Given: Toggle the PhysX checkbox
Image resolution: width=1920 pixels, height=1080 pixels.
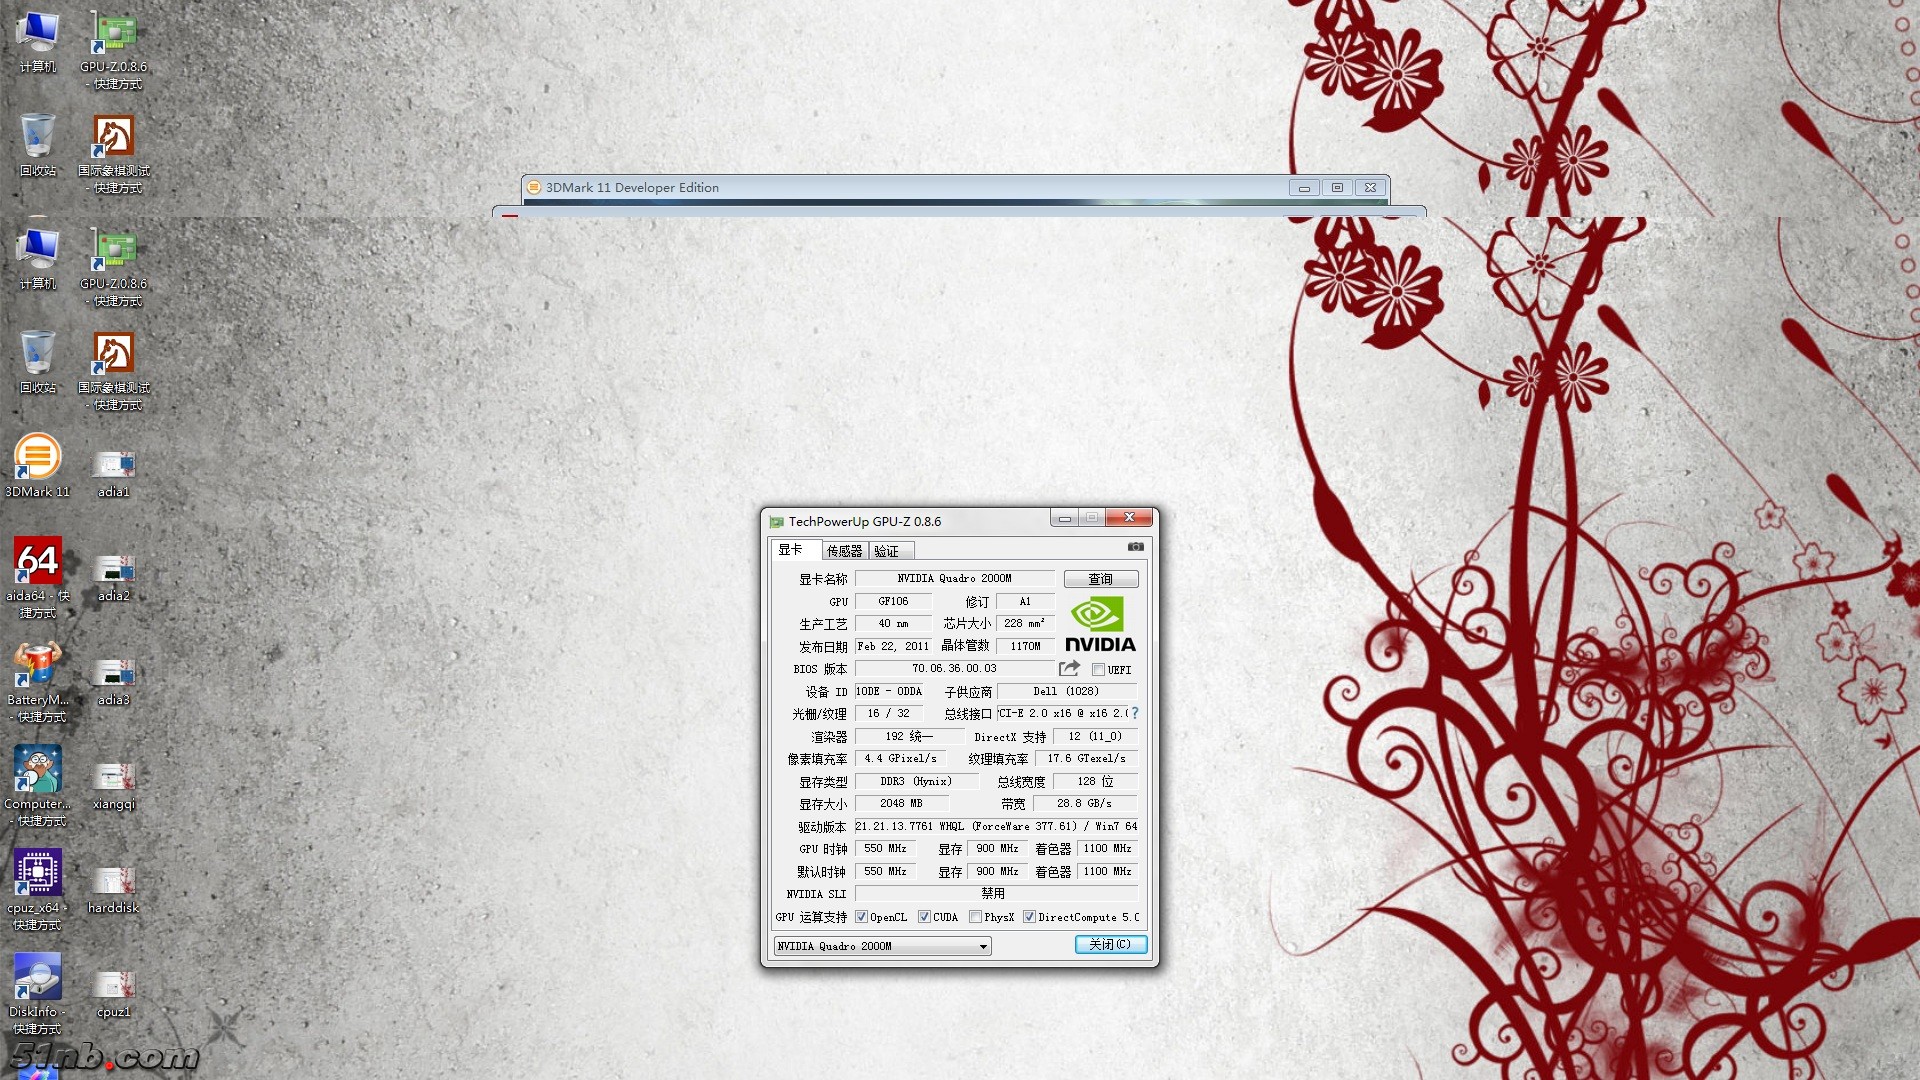Looking at the screenshot, I should point(975,917).
